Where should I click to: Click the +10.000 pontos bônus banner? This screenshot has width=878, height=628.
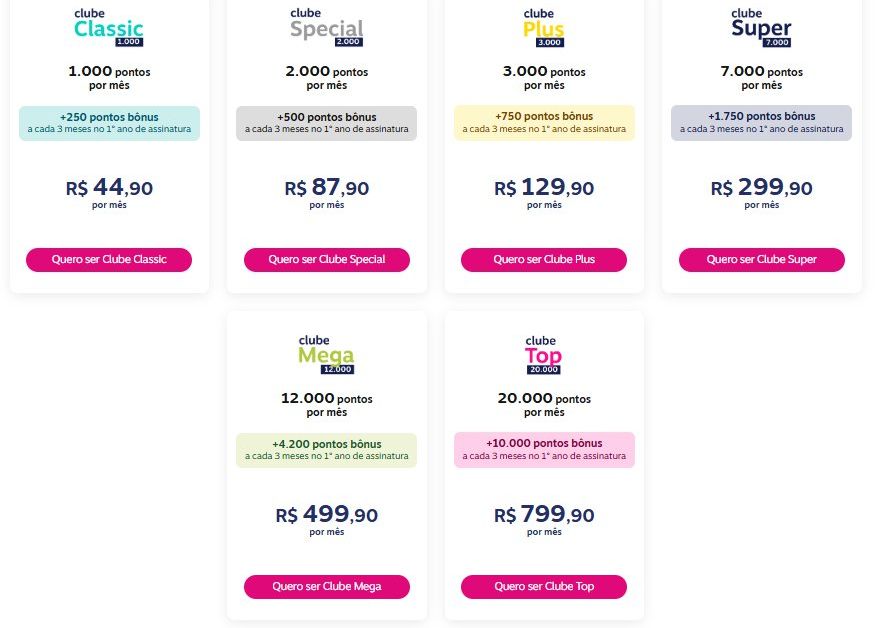coord(544,450)
